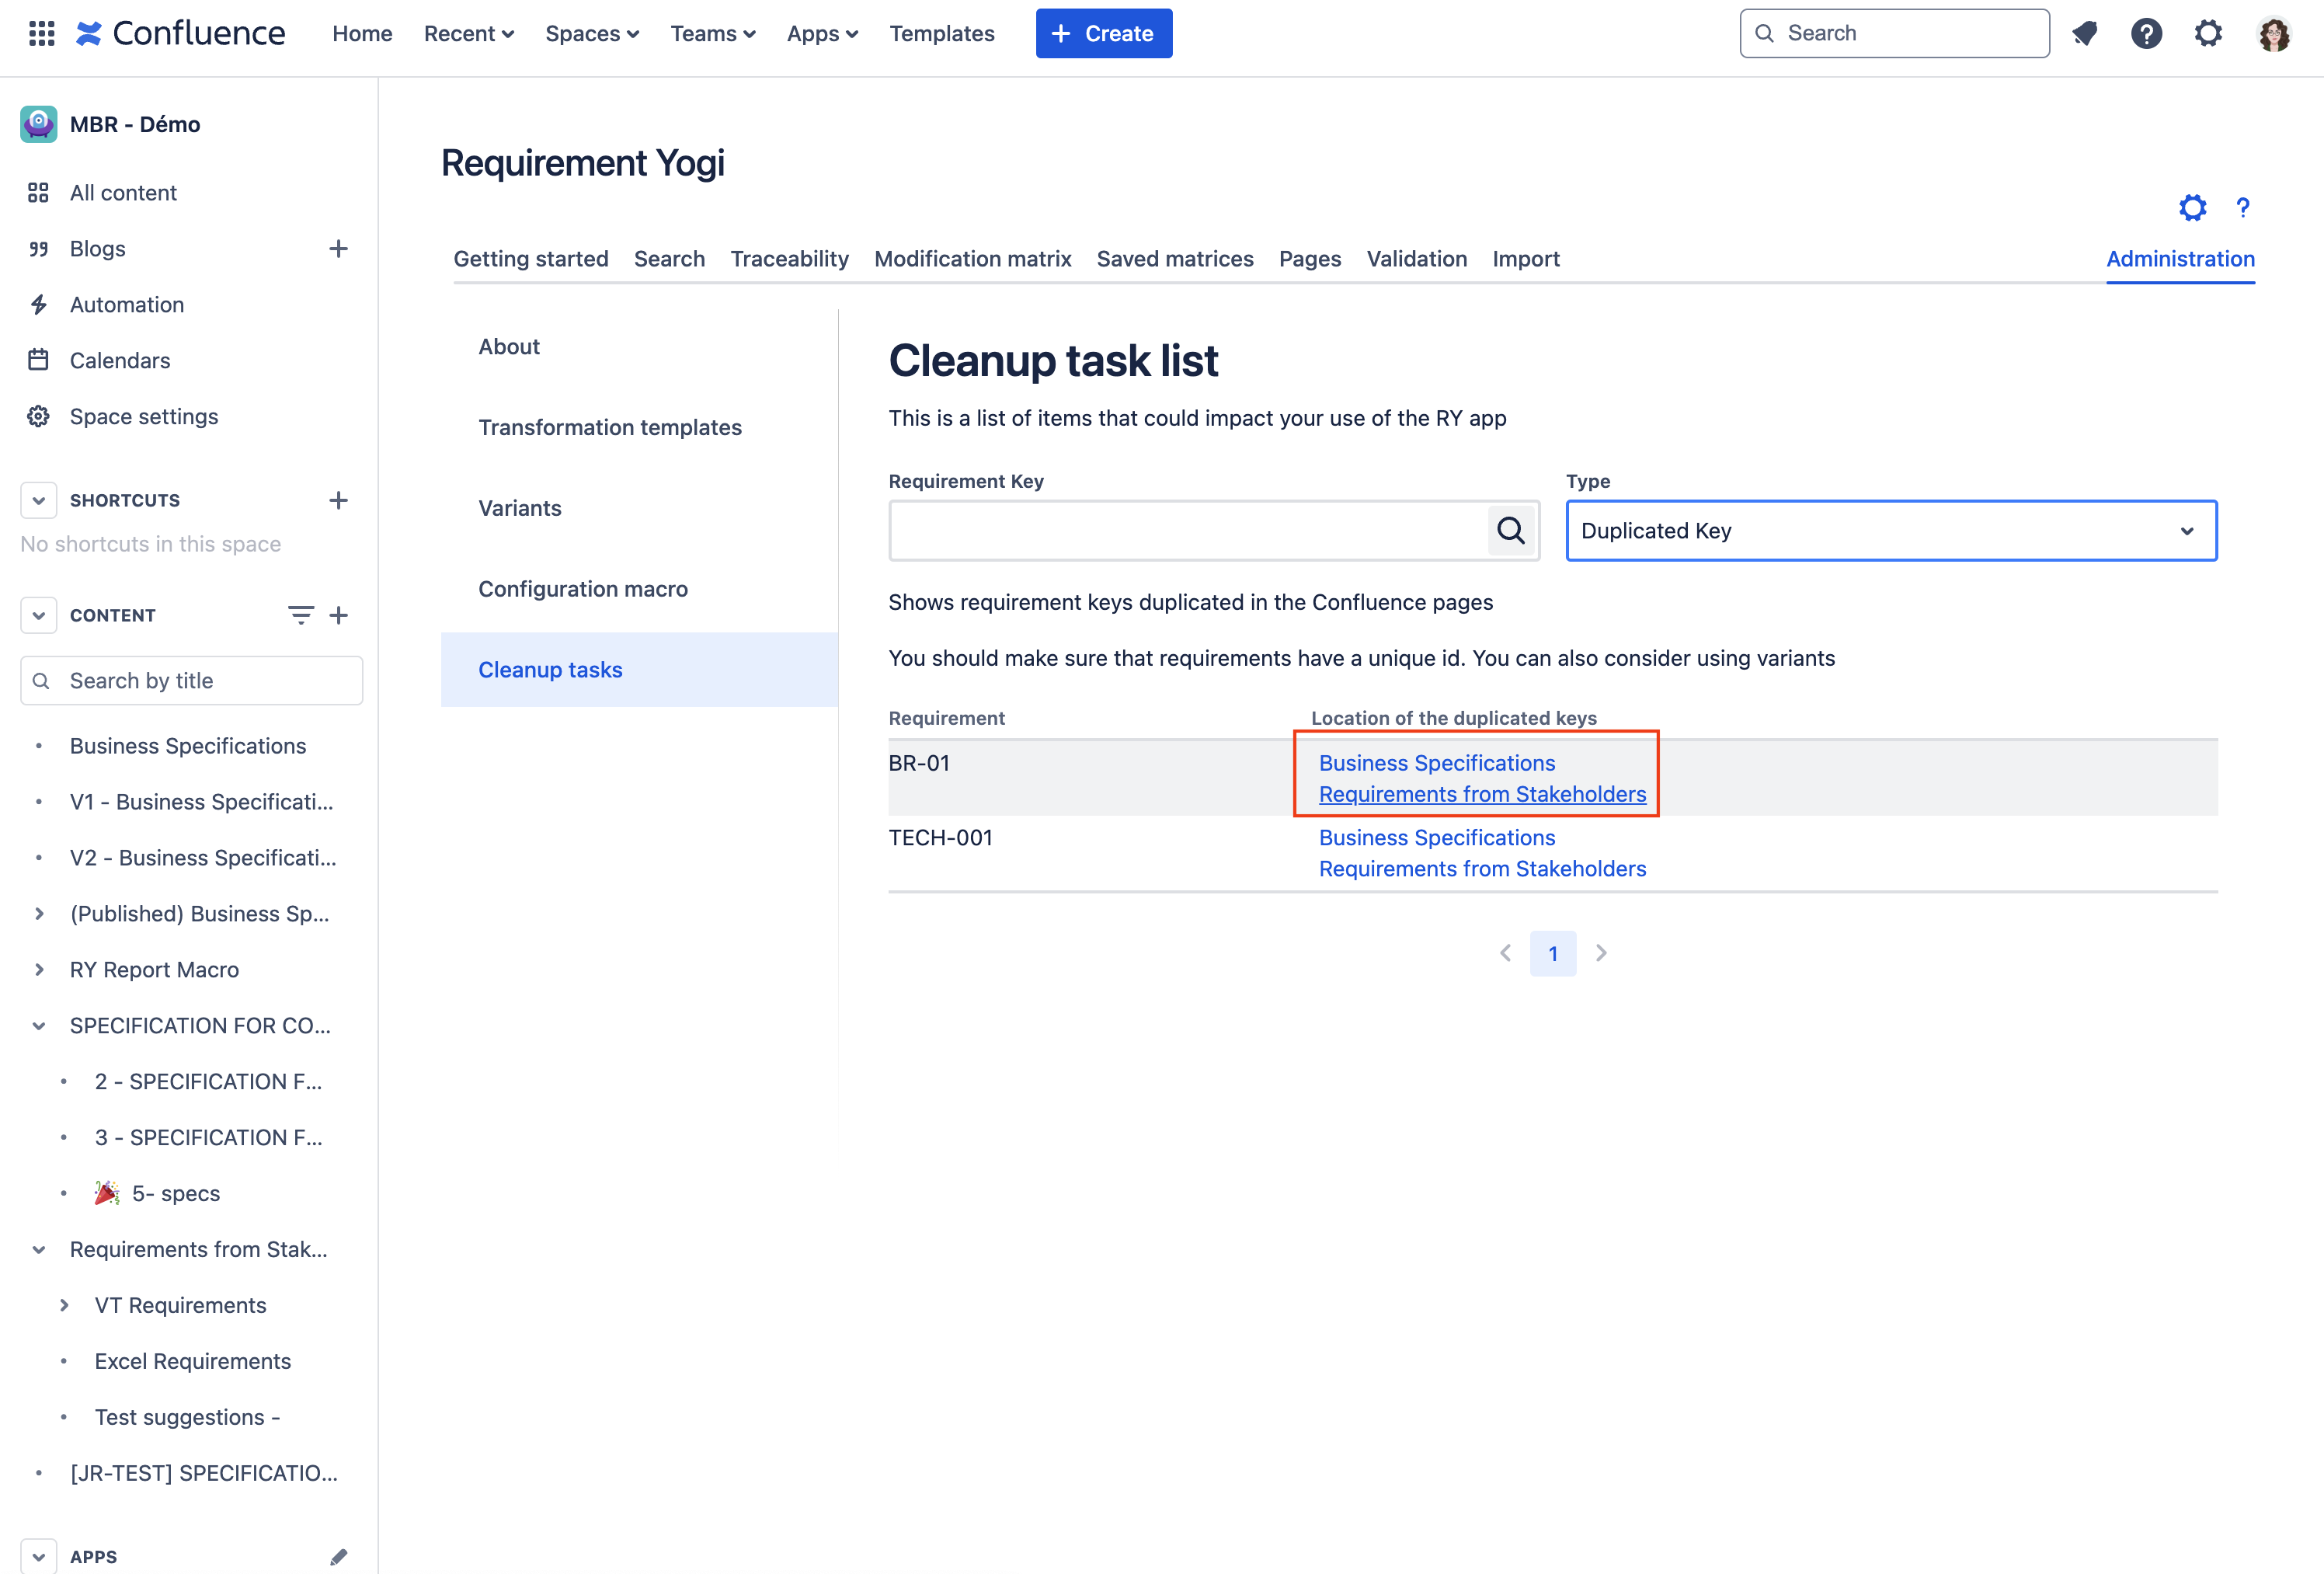Viewport: 2324px width, 1574px height.
Task: Click the blue Create button
Action: 1103,33
